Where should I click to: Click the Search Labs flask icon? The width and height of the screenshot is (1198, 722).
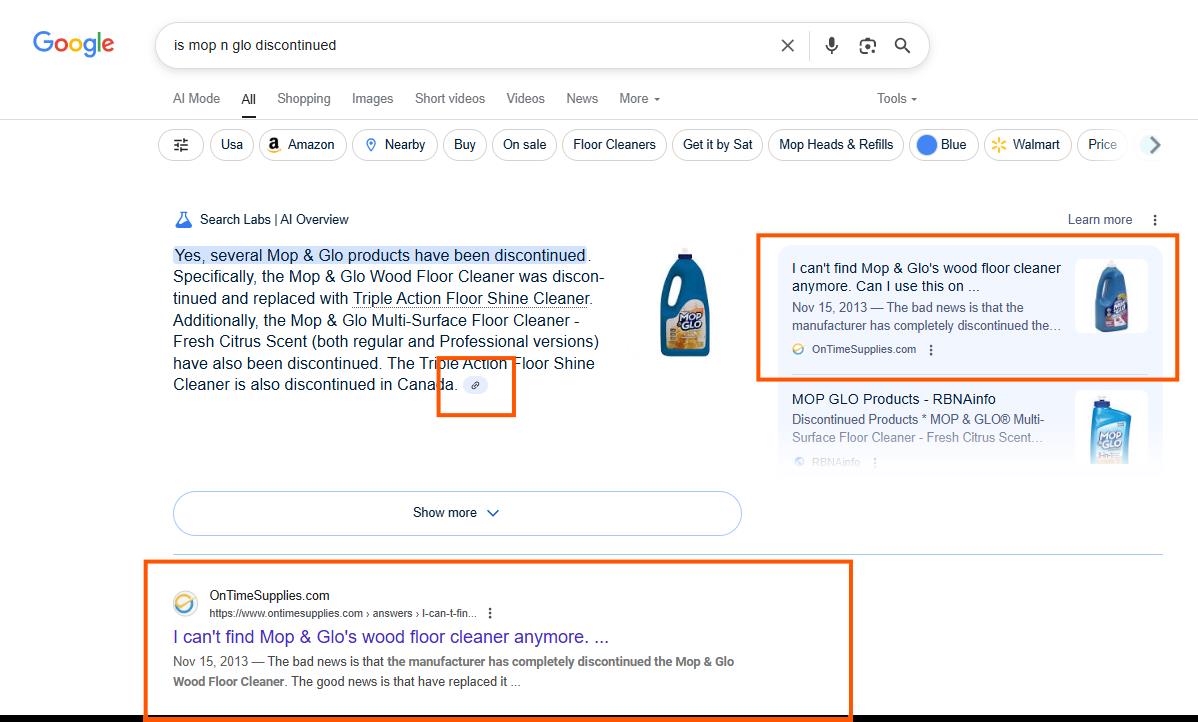pos(183,220)
